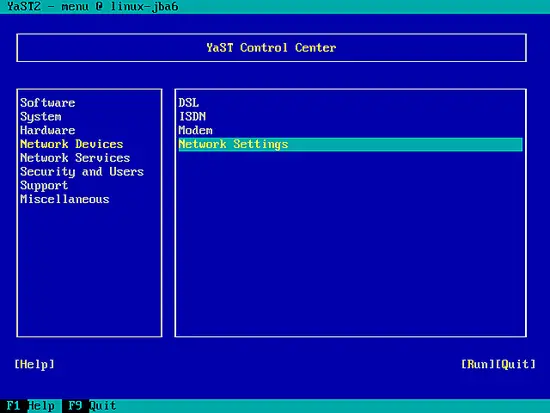
Task: Open the System category
Action: click(x=41, y=116)
